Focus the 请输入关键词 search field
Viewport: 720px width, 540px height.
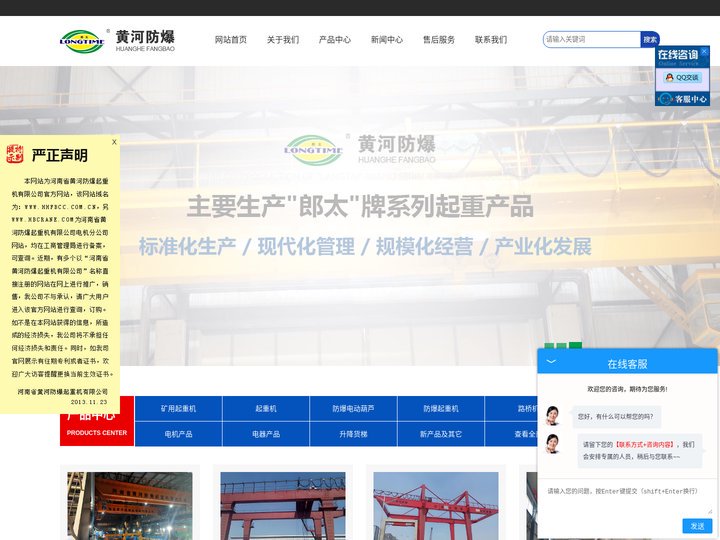coord(591,39)
